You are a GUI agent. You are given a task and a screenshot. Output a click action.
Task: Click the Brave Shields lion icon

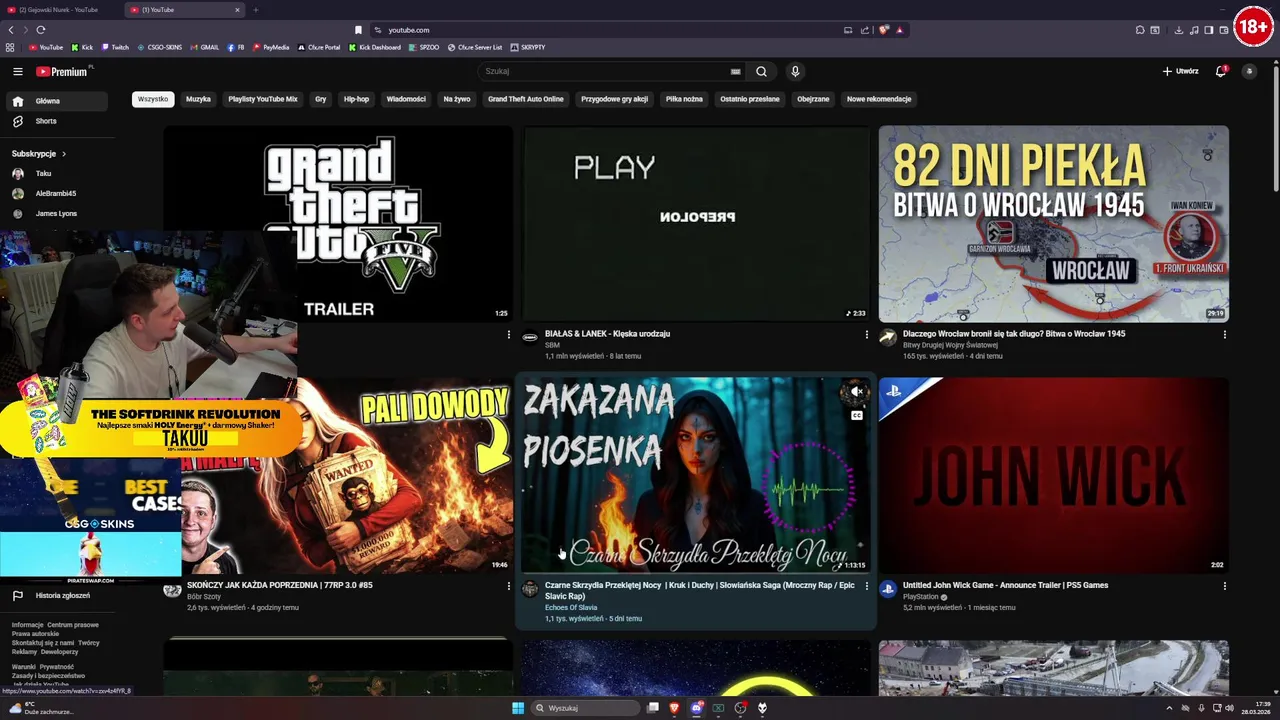point(884,30)
